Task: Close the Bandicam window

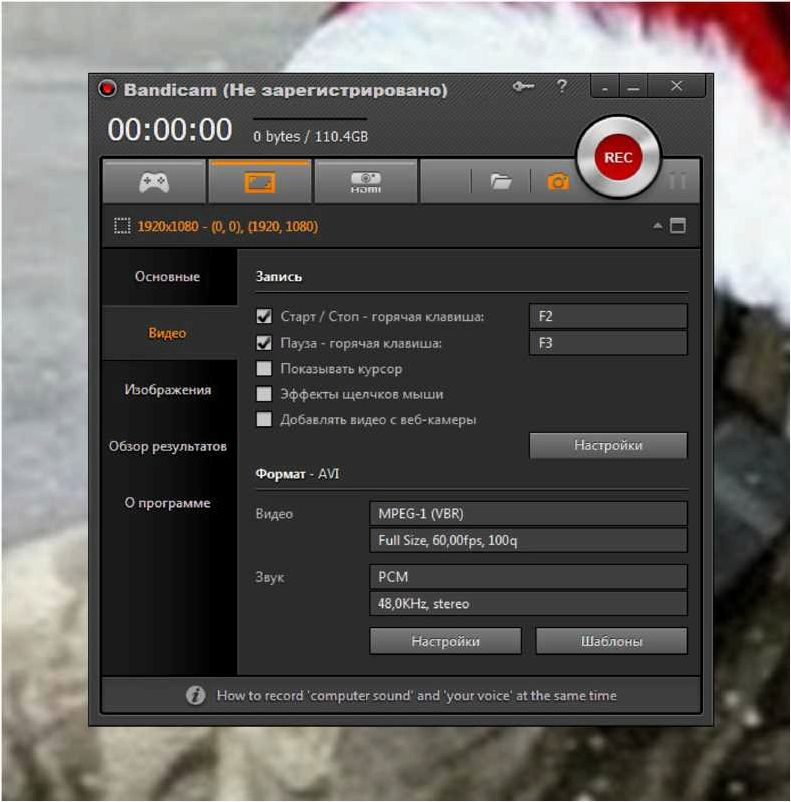Action: 676,86
